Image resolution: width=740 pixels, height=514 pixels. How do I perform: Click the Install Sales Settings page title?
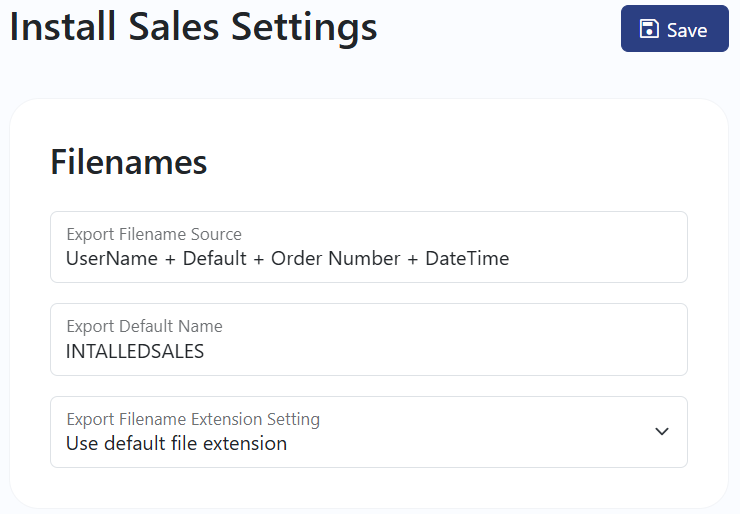[193, 27]
